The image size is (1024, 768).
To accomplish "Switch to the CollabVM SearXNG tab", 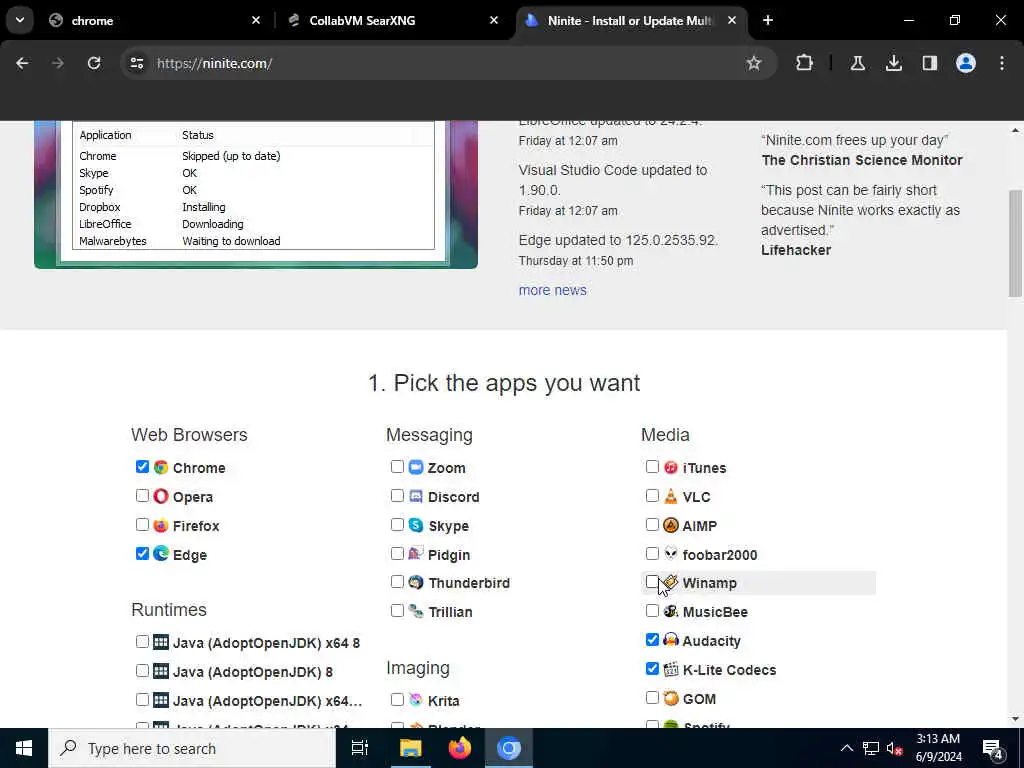I will [392, 20].
